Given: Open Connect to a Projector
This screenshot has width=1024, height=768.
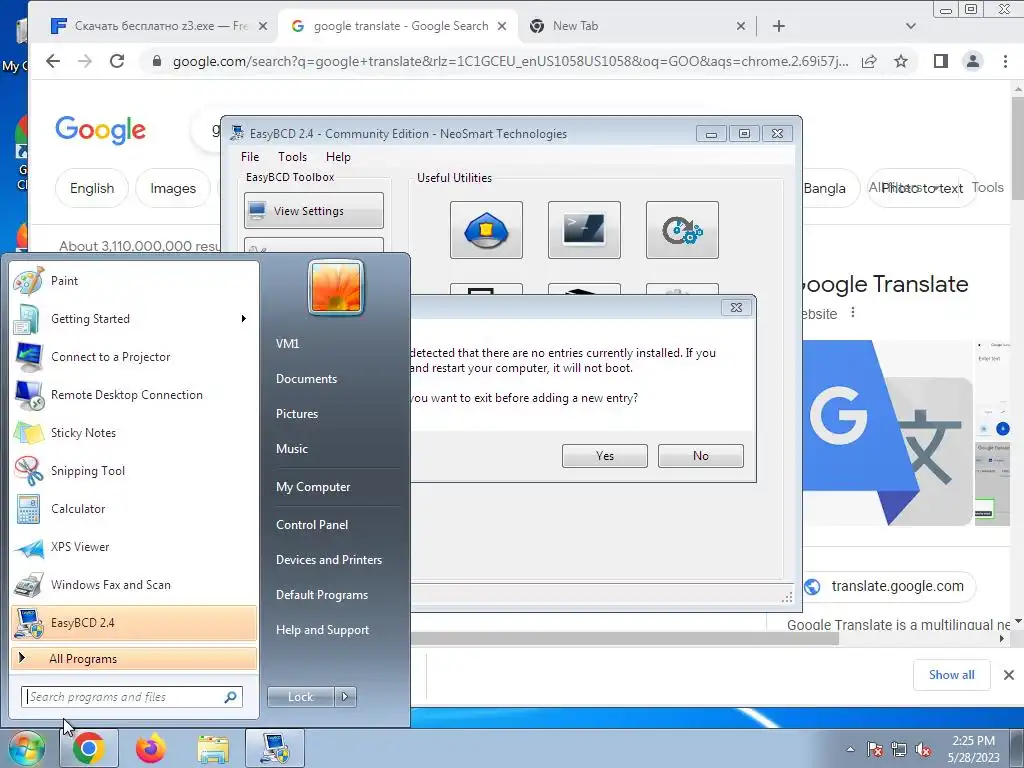Looking at the screenshot, I should pos(134,357).
